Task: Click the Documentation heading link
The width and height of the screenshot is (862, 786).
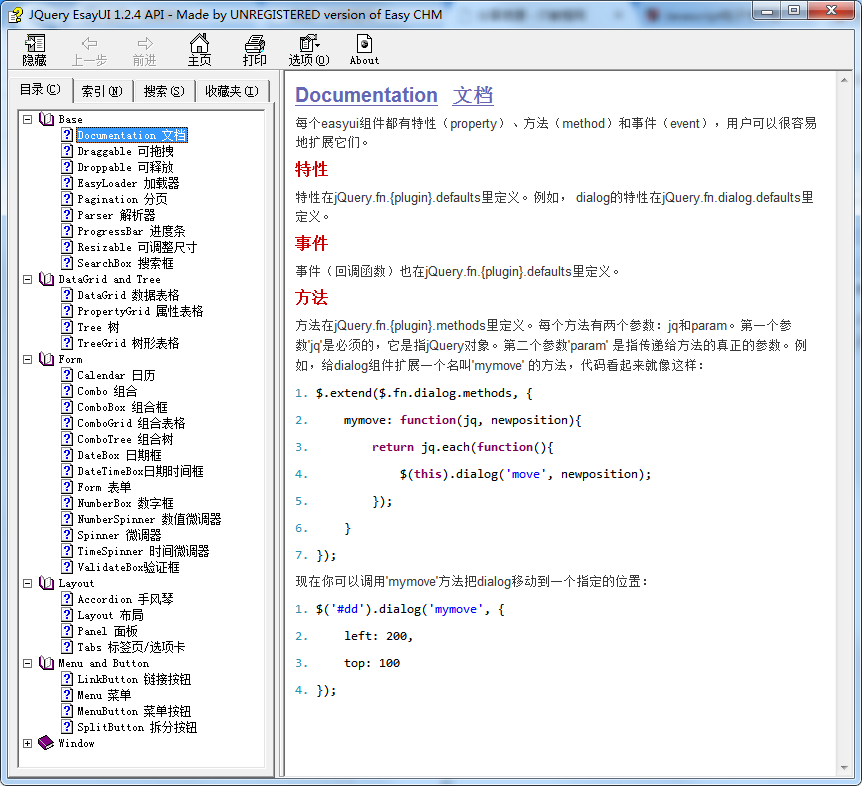Action: 366,95
